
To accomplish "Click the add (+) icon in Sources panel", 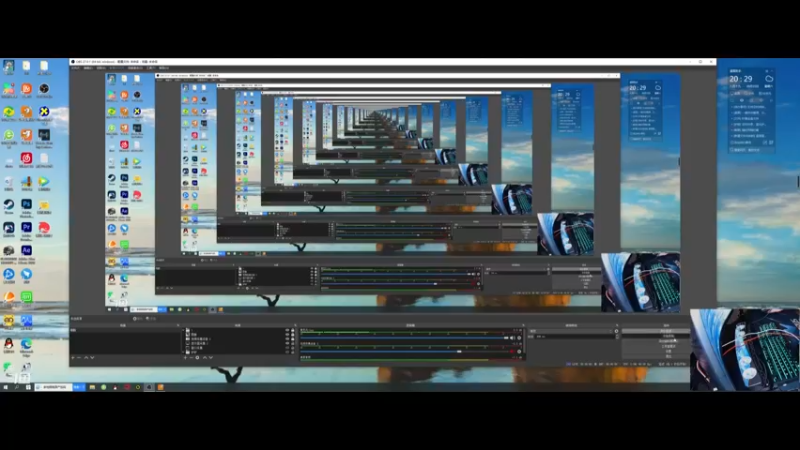I will coord(185,358).
